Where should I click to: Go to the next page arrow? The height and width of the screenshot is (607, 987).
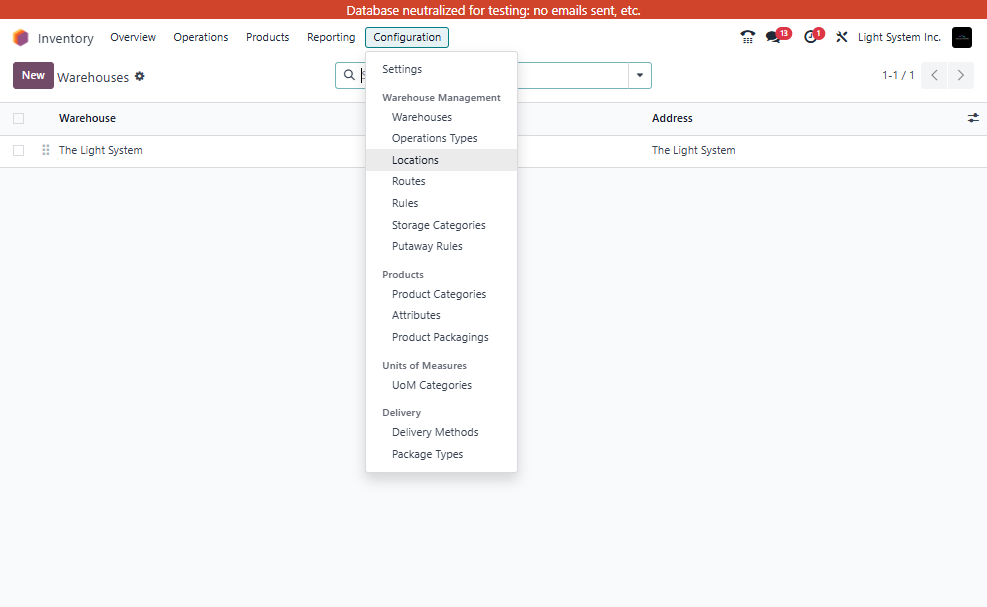coord(961,76)
